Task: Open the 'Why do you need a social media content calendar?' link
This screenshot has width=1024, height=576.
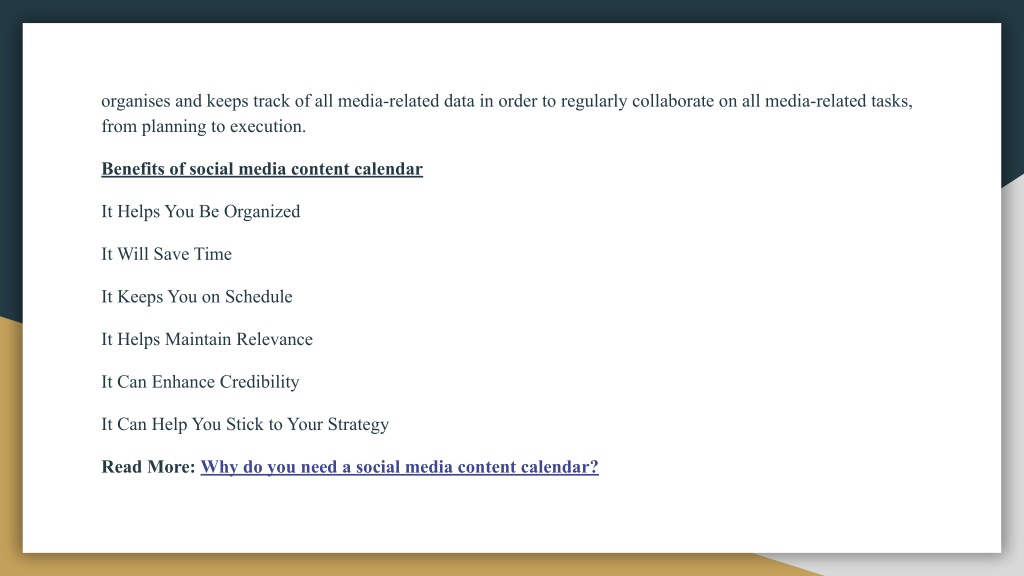Action: [399, 467]
